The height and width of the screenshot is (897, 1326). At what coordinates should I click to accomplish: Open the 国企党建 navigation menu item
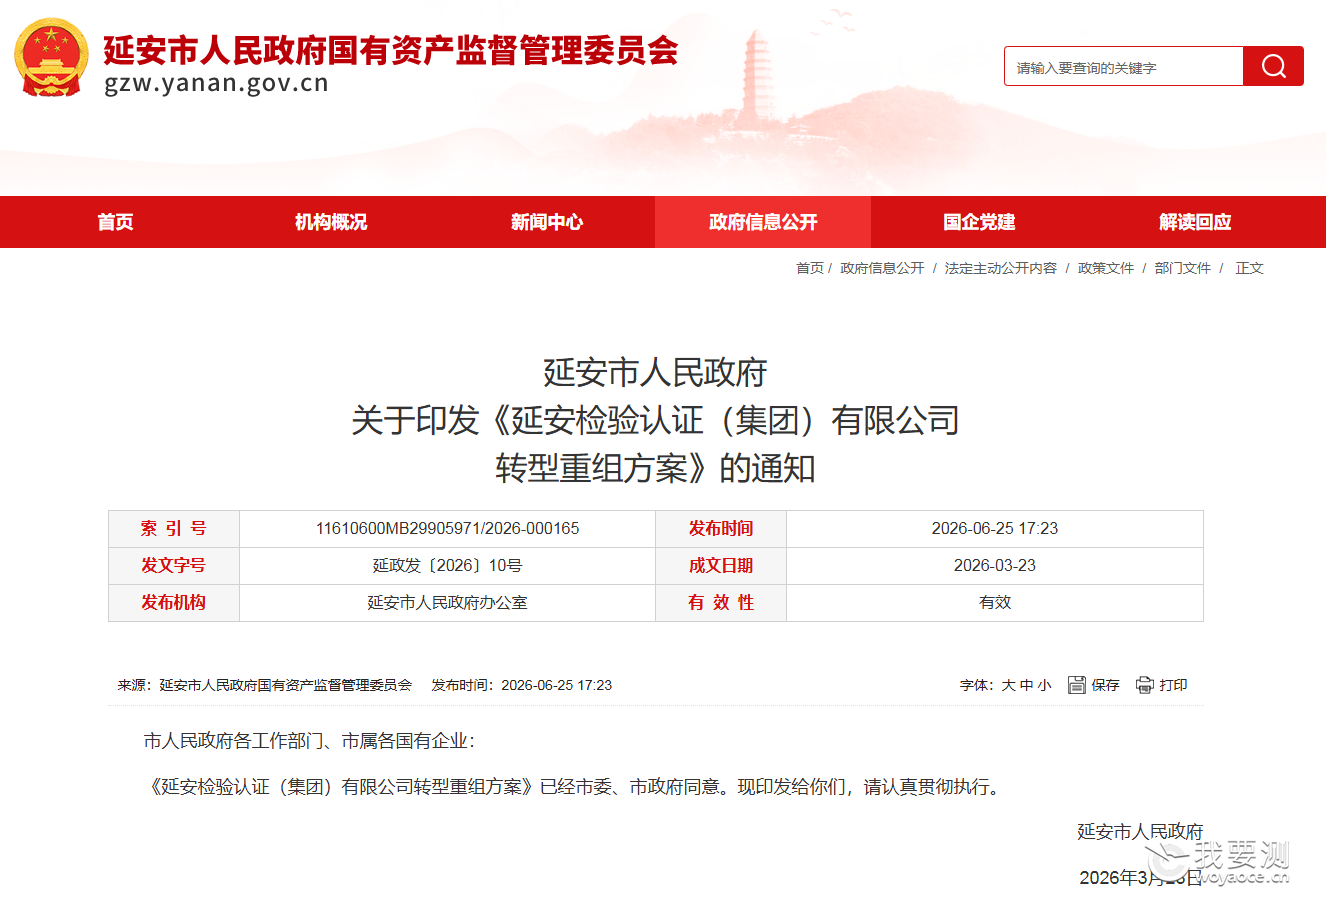pyautogui.click(x=979, y=222)
